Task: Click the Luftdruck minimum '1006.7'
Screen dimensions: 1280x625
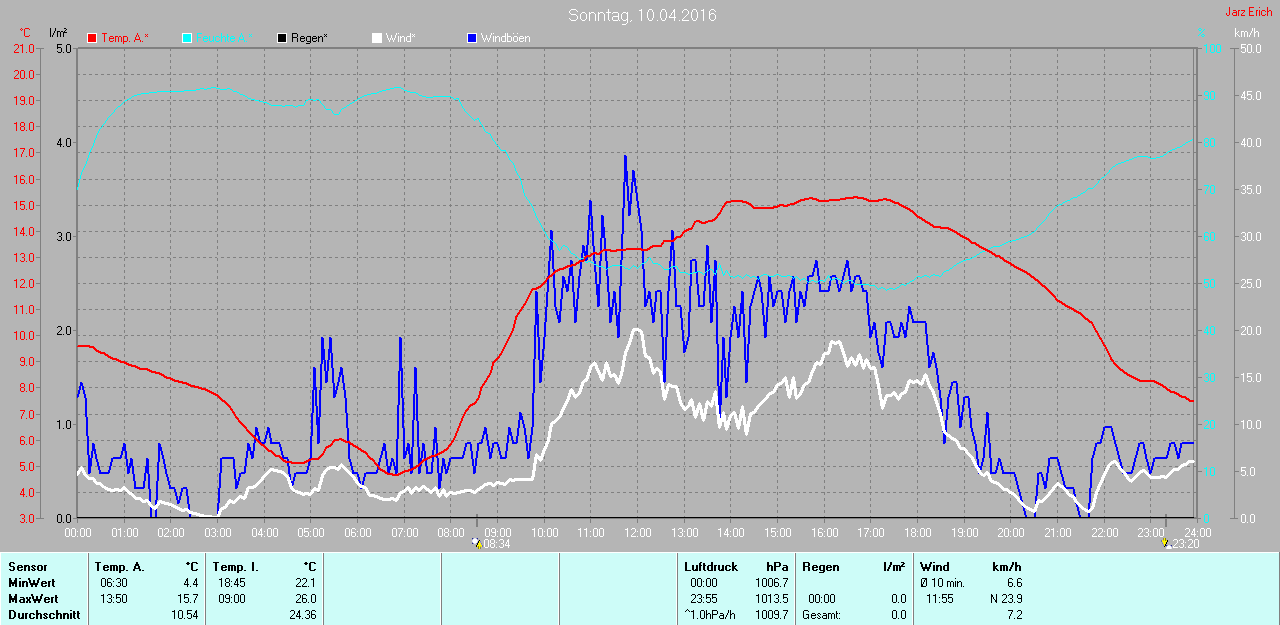Action: click(x=770, y=583)
